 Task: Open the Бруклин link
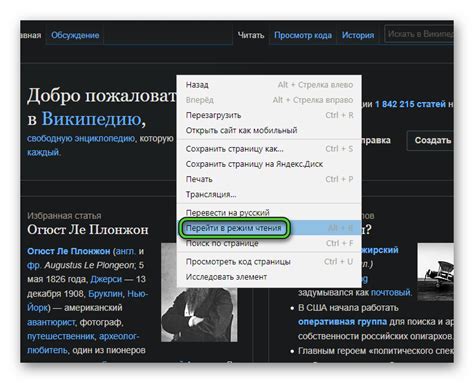point(105,294)
